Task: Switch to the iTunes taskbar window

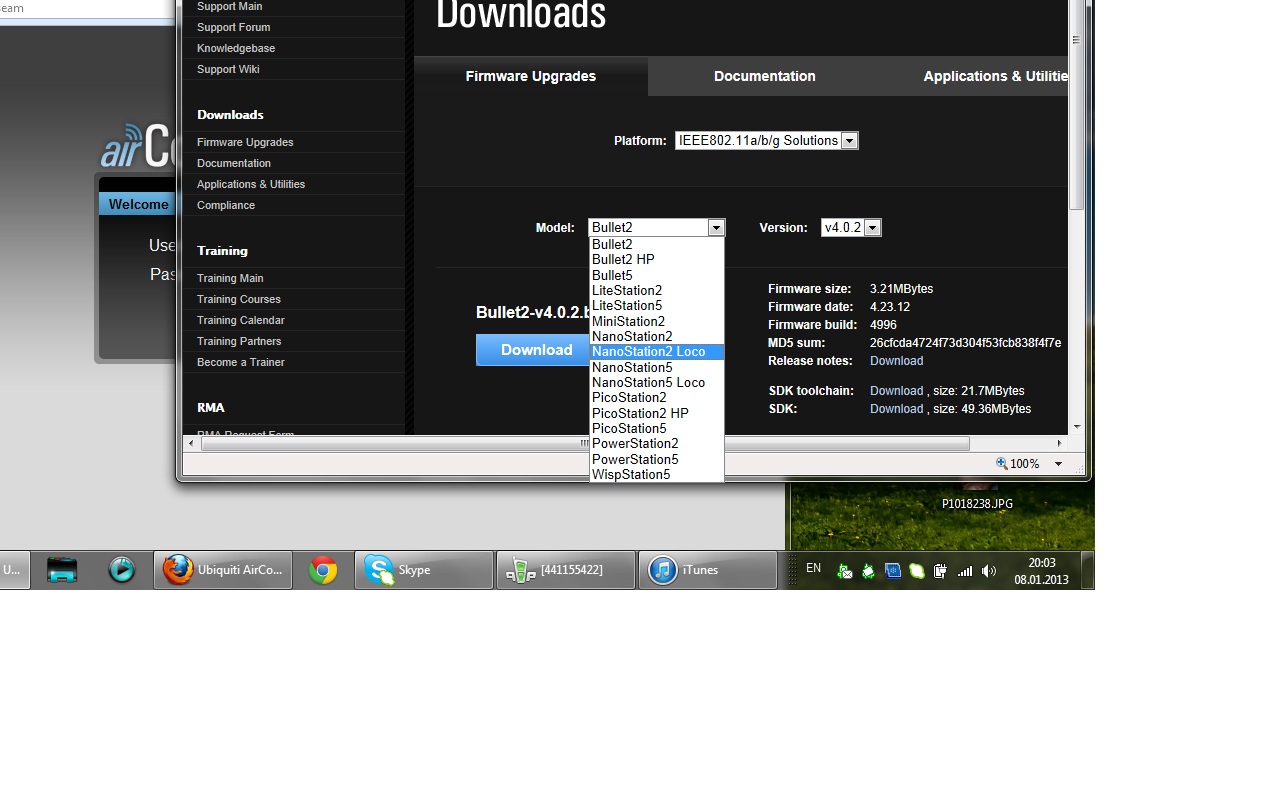Action: [x=708, y=570]
